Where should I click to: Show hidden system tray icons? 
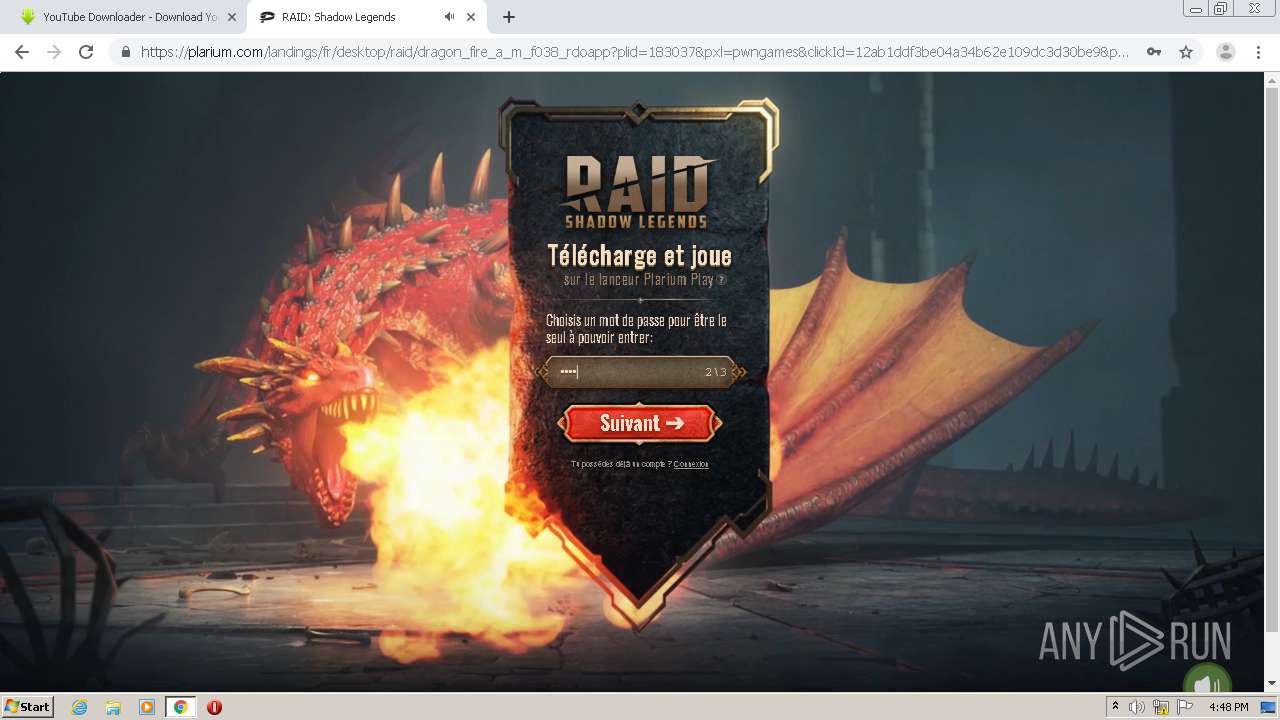click(x=1115, y=707)
